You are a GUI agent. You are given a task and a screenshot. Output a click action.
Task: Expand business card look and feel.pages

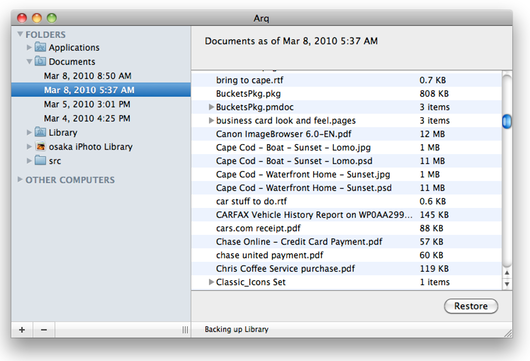[211, 120]
